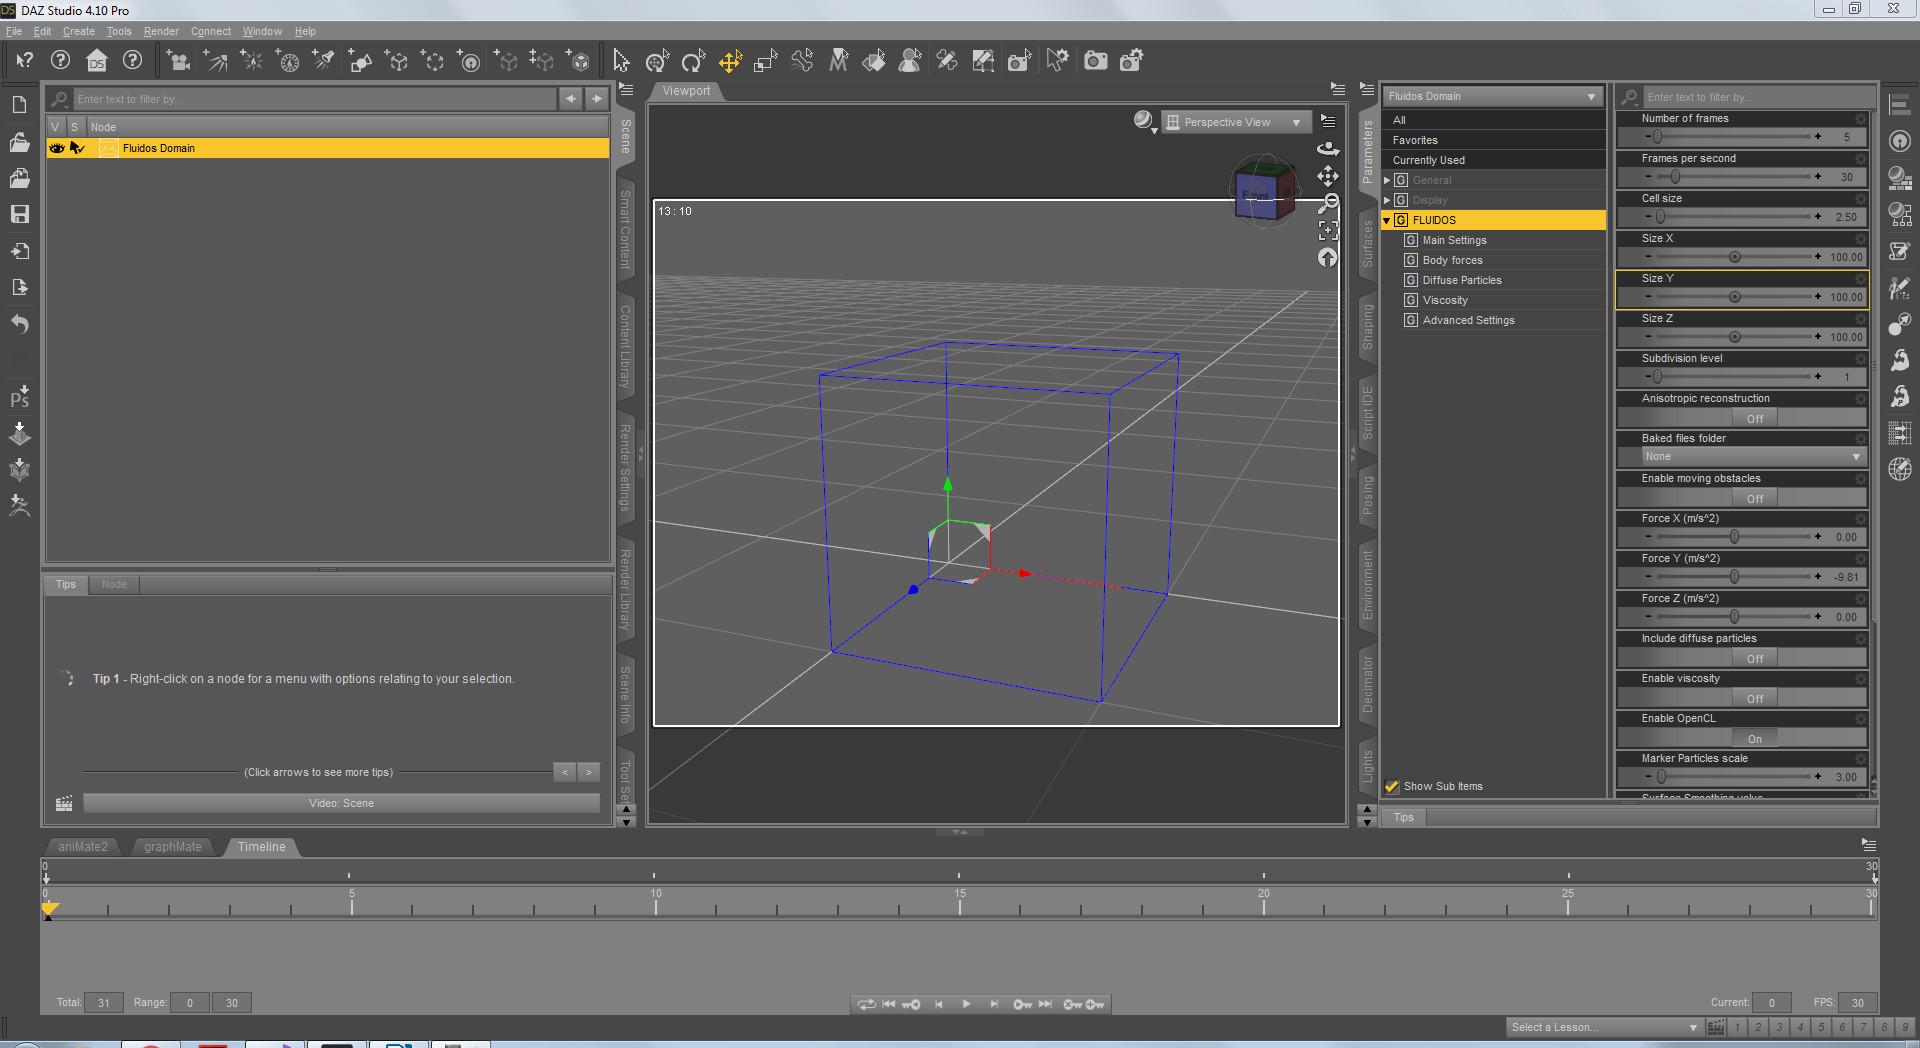
Task: Click the timeline Play button
Action: 966,1004
